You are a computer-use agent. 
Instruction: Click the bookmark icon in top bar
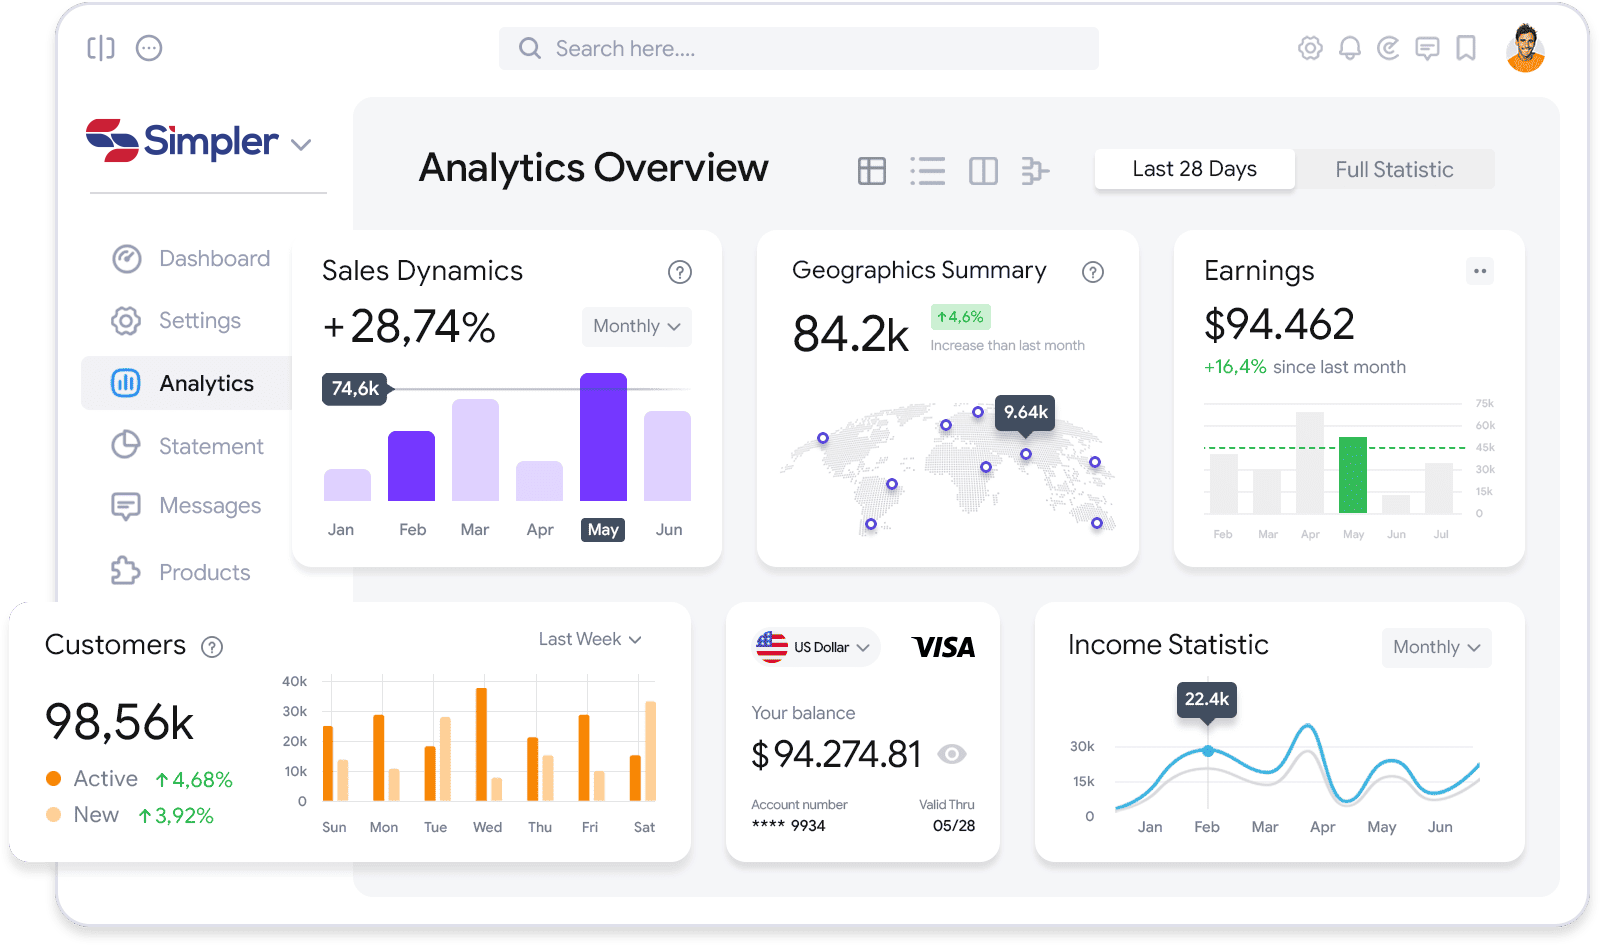1466,48
